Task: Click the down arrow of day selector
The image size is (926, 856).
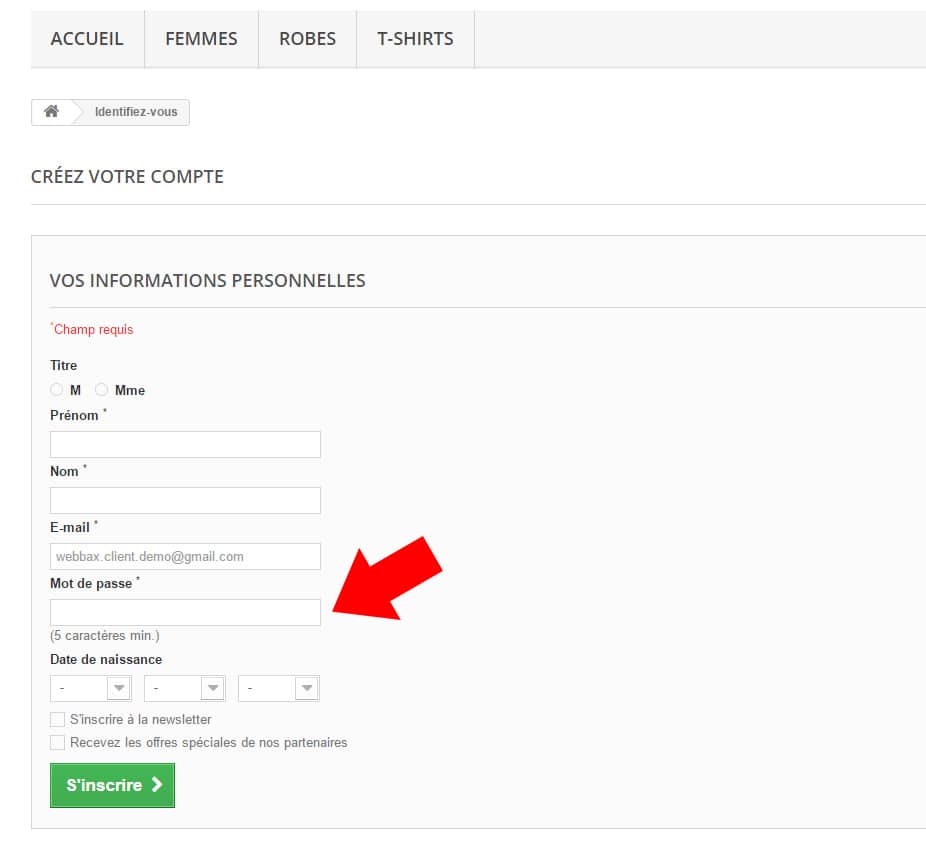Action: [x=119, y=689]
